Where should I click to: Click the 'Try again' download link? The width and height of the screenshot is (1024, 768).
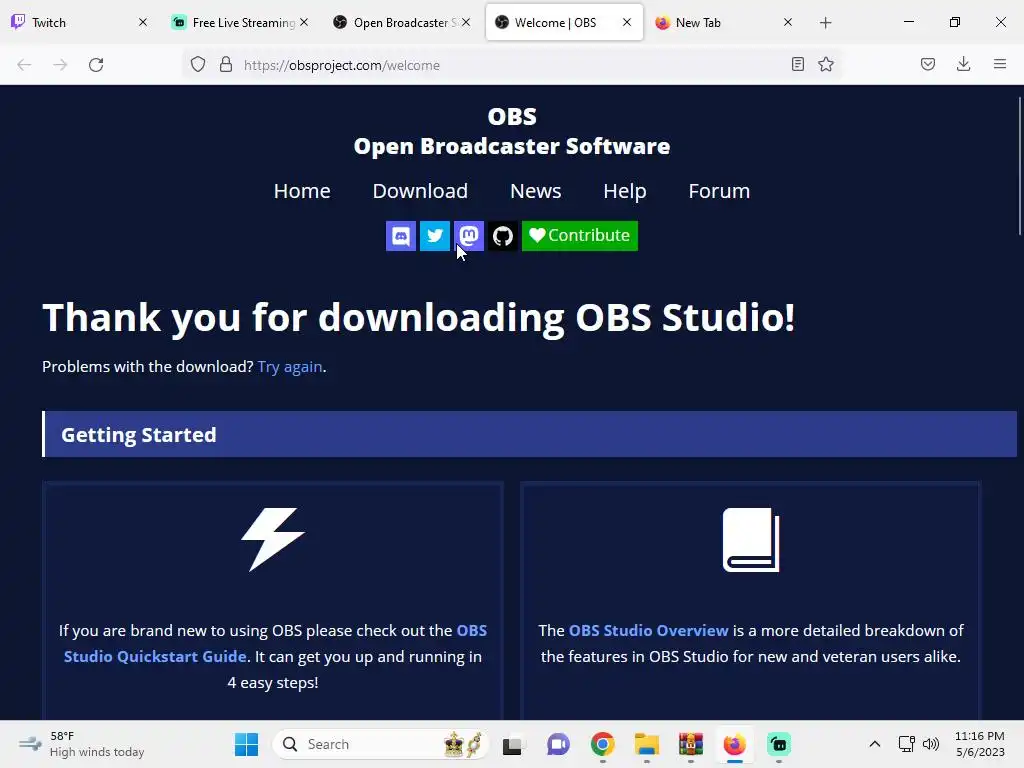click(x=290, y=367)
